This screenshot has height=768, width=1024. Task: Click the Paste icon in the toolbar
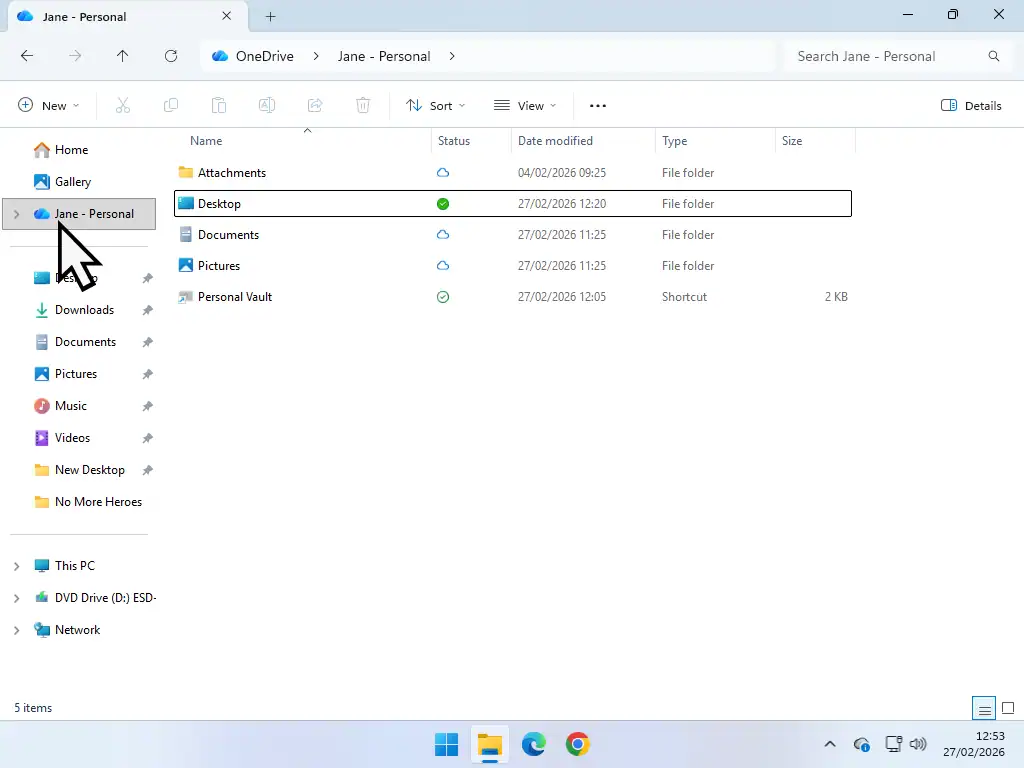click(219, 105)
